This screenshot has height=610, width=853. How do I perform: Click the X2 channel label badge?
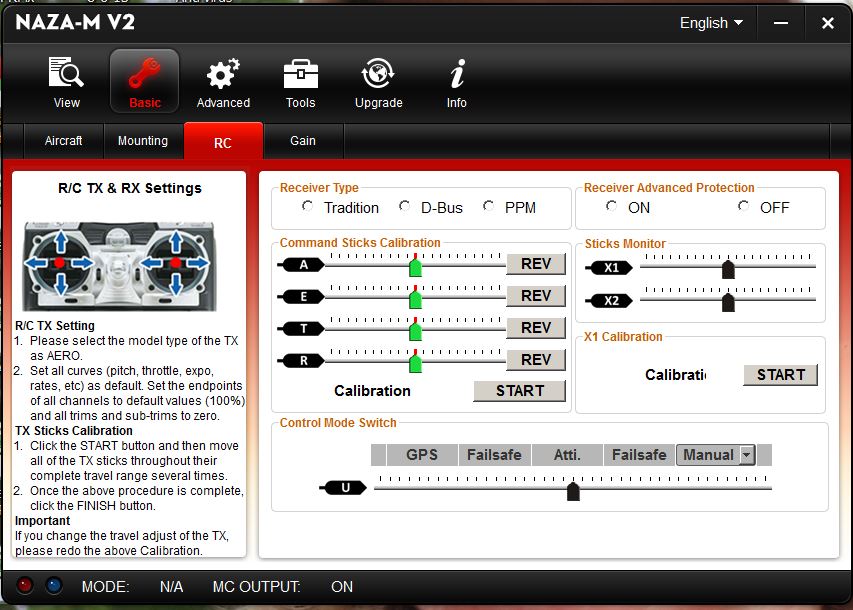click(609, 300)
